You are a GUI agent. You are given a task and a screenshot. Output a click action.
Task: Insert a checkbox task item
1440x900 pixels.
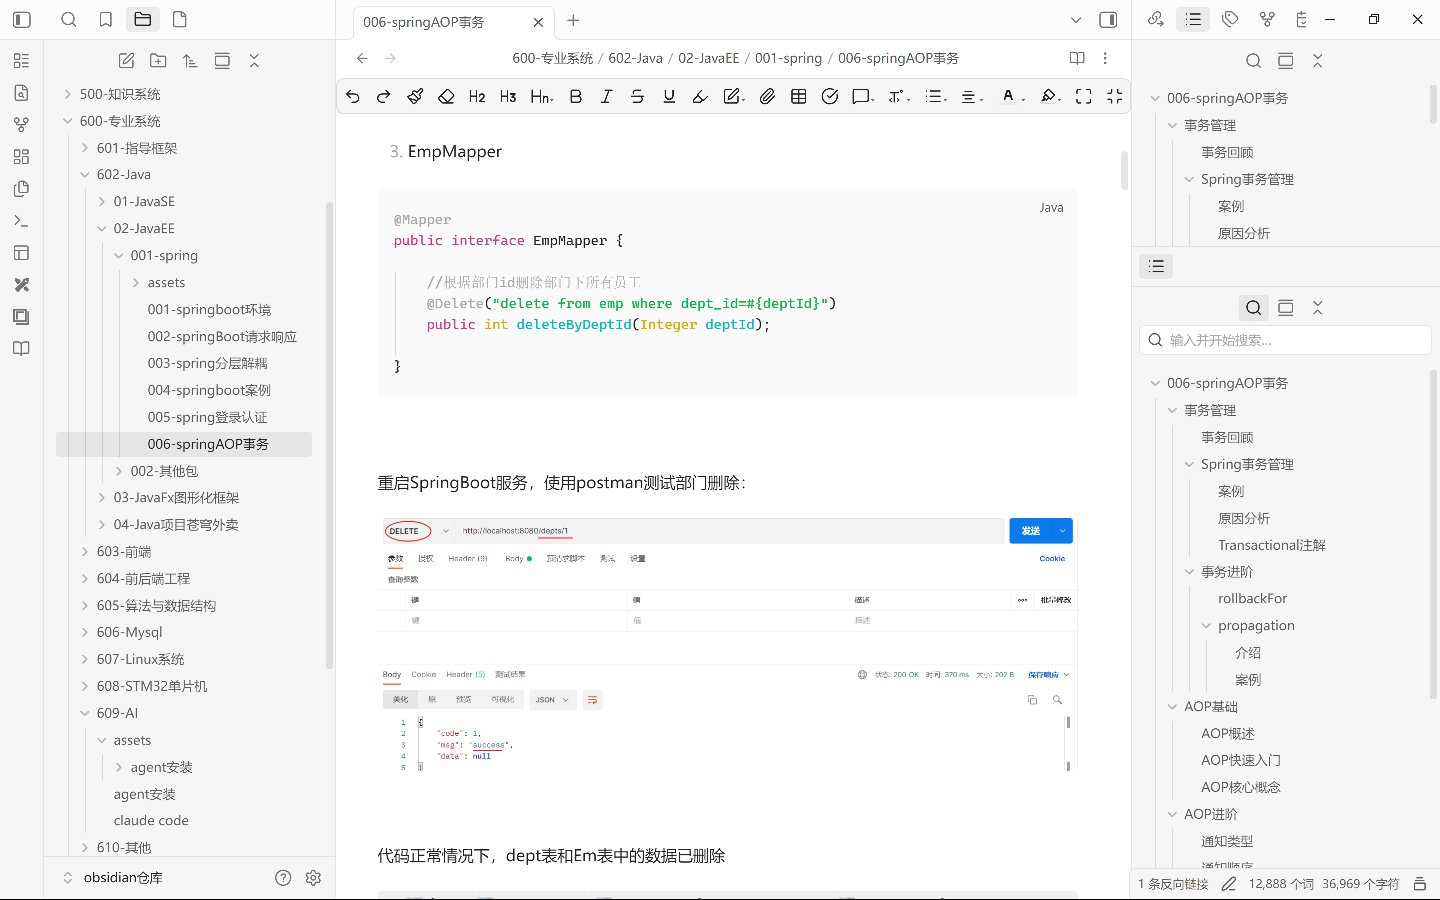[829, 96]
